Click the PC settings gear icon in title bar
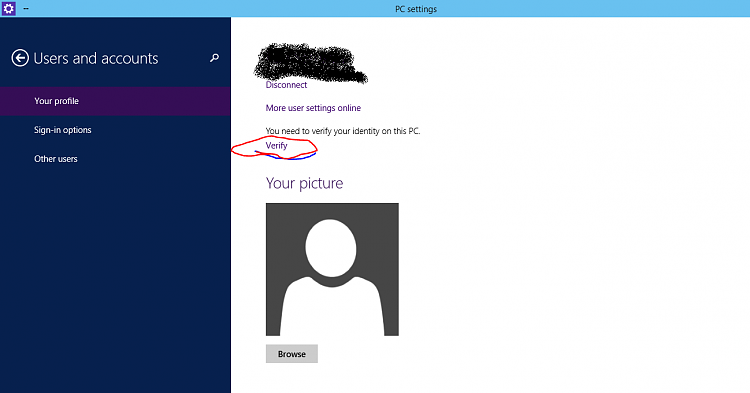 pos(9,8)
